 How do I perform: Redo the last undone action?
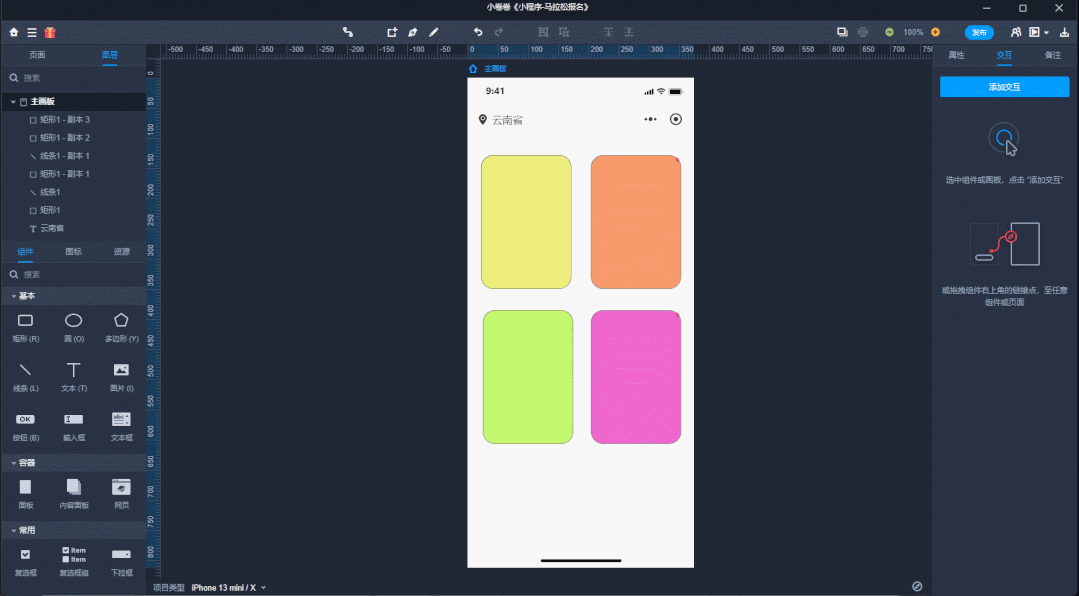click(499, 32)
